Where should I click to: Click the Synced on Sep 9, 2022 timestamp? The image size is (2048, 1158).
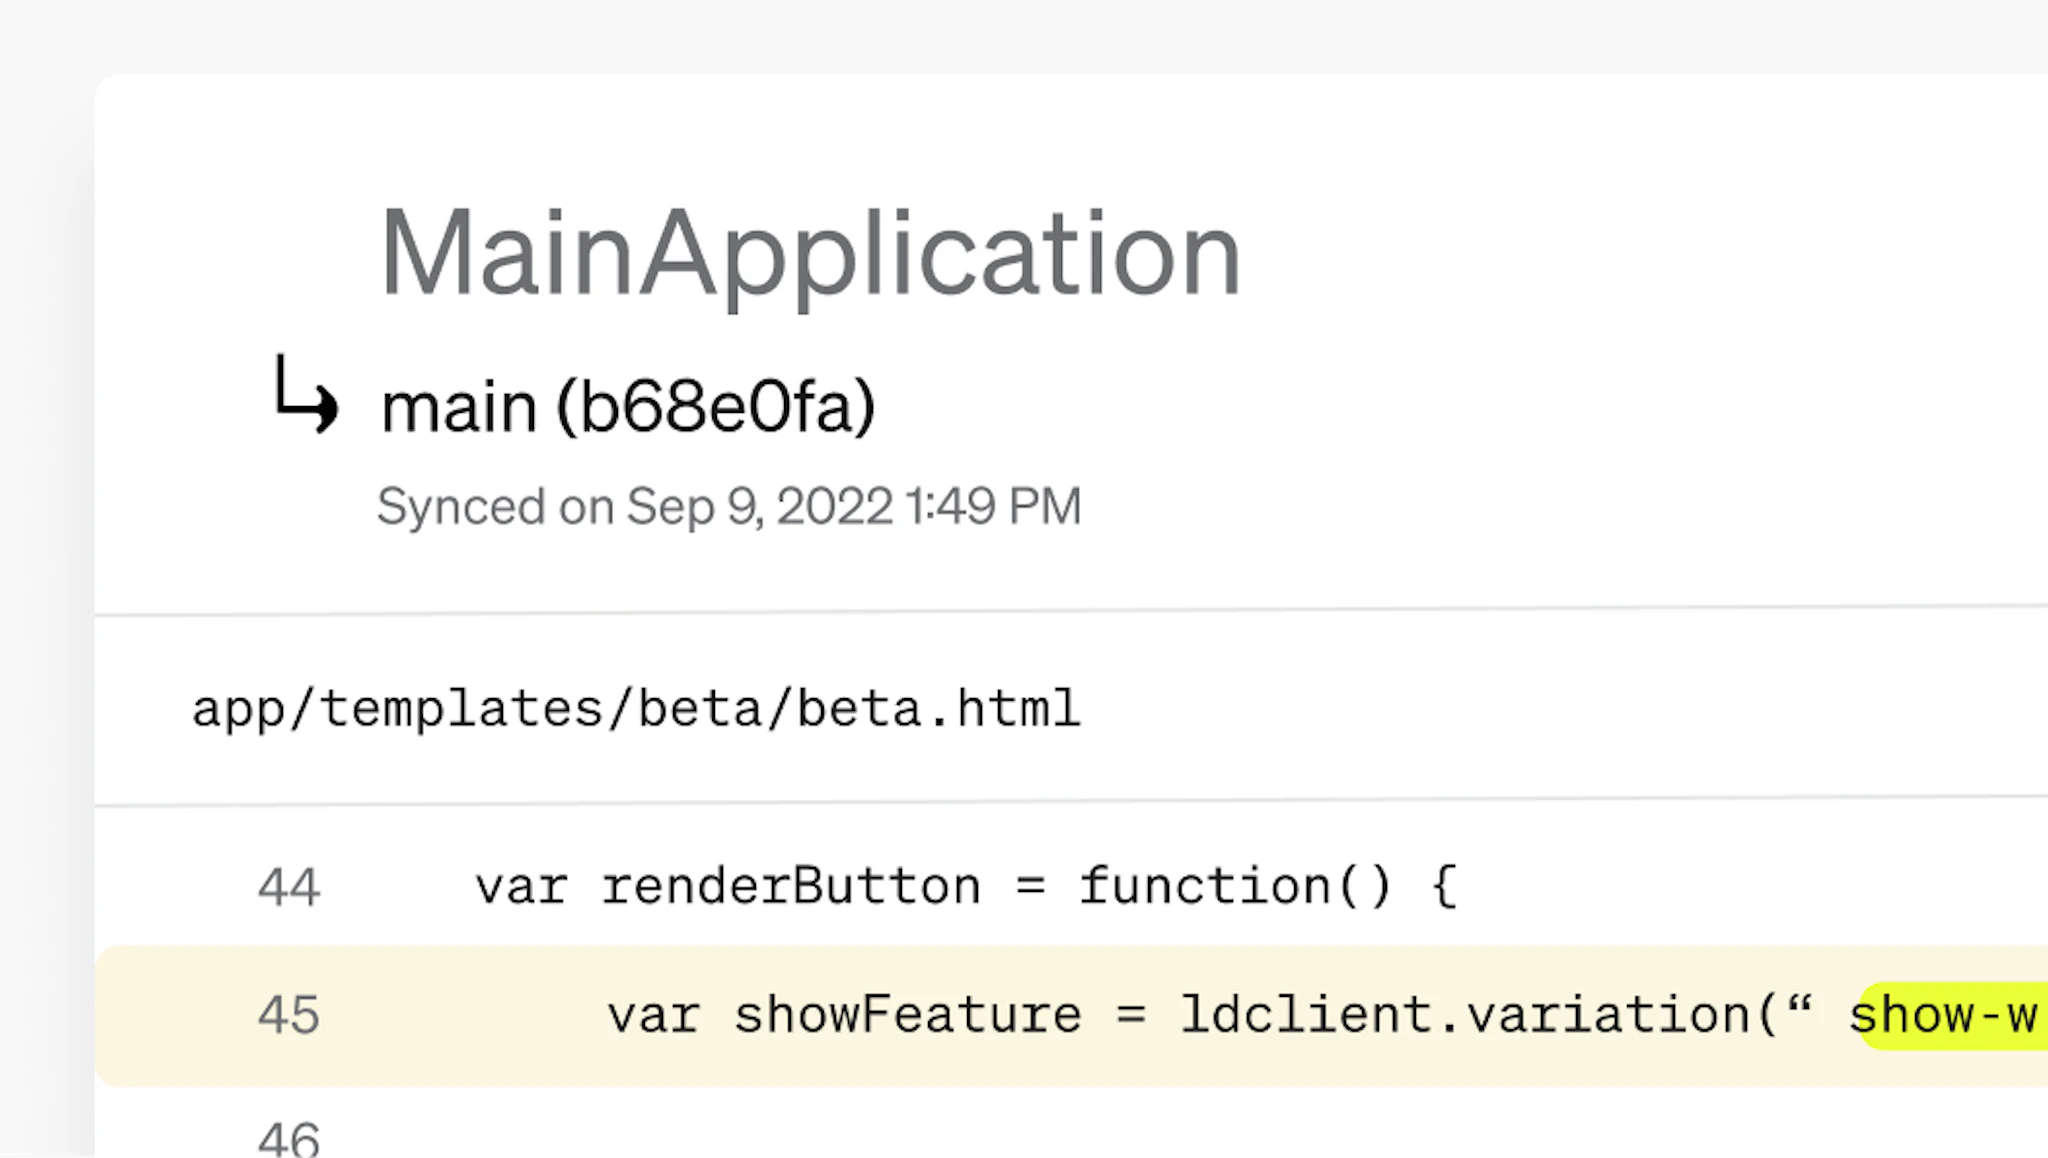click(x=729, y=506)
